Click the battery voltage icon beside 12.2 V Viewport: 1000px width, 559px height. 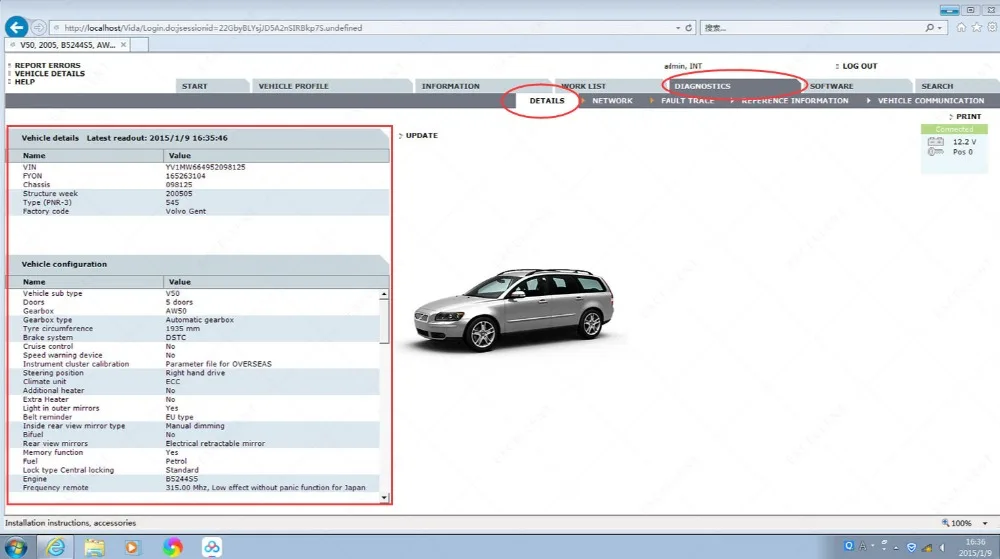(x=936, y=142)
